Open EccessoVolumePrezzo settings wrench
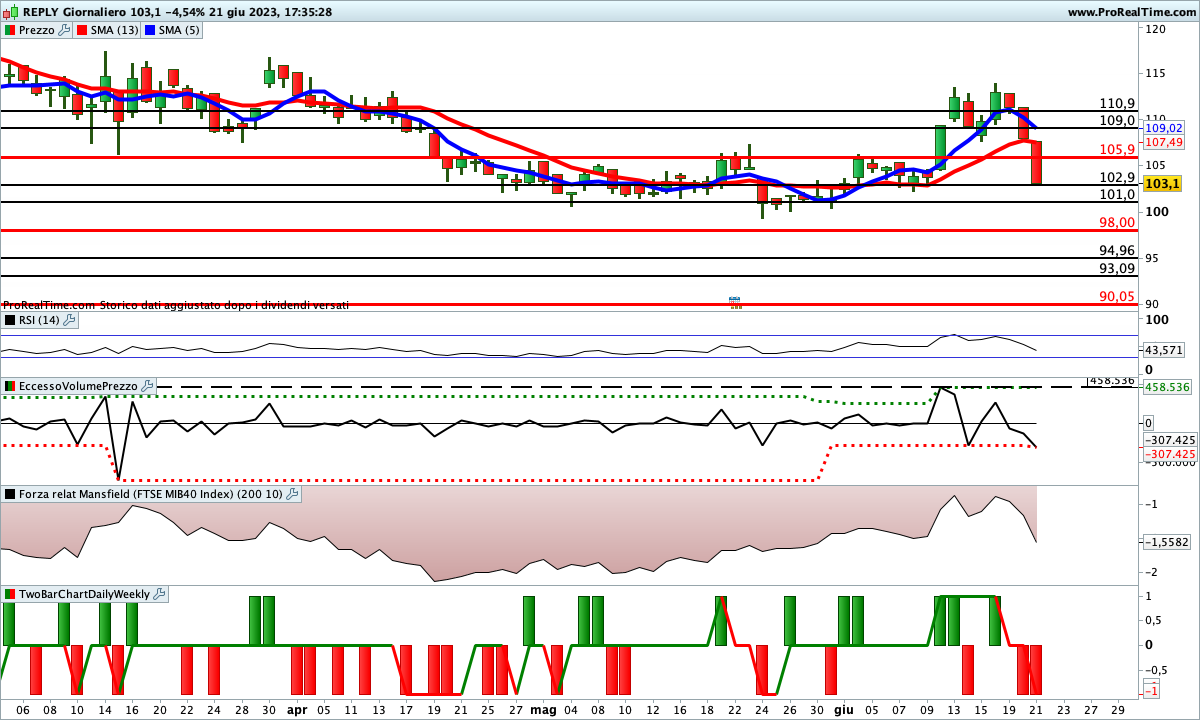Viewport: 1200px width, 720px height. 147,386
